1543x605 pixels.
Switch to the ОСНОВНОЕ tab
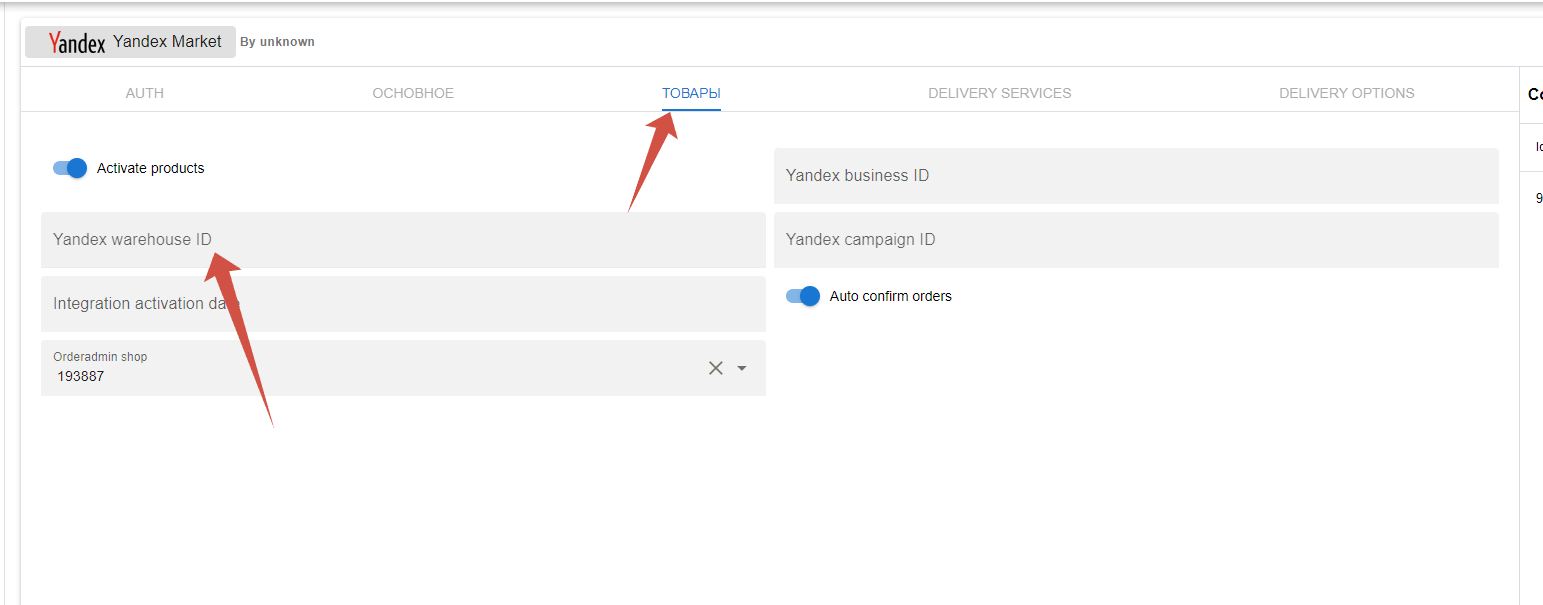[x=413, y=93]
